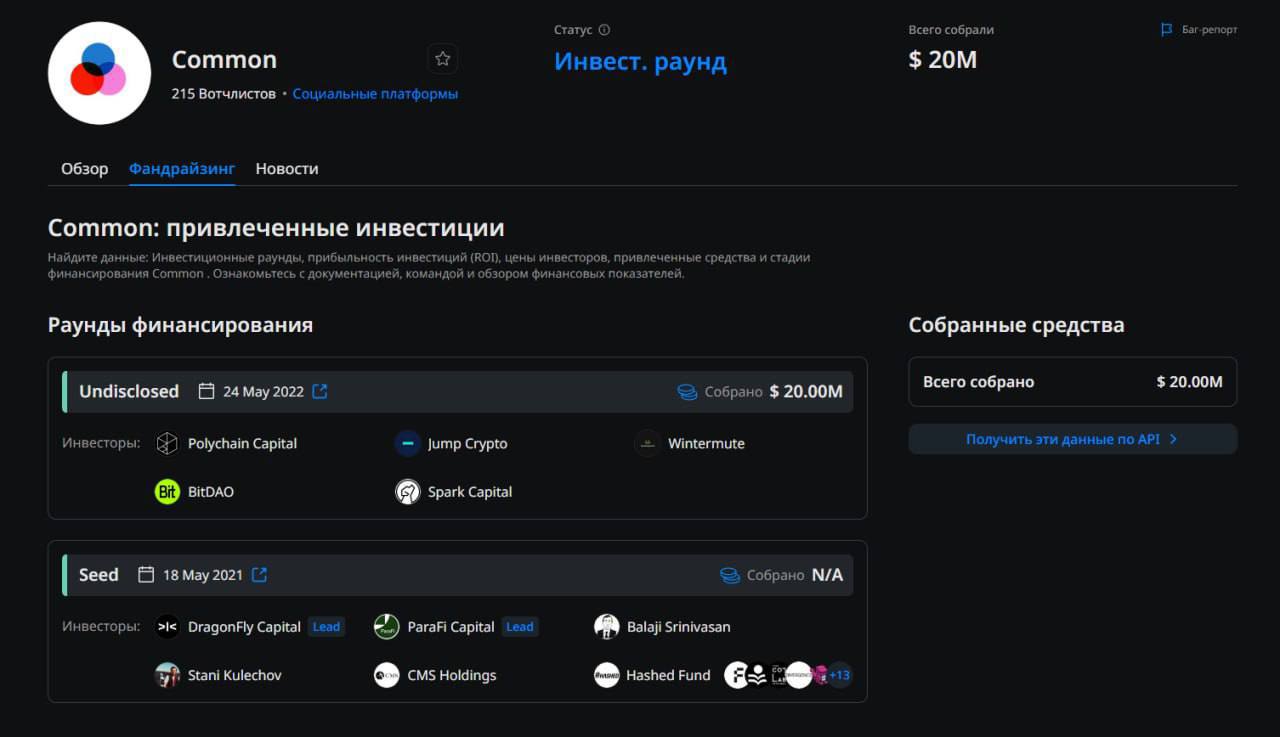
Task: Click calendar icon next to 18 May 2021
Action: (146, 575)
